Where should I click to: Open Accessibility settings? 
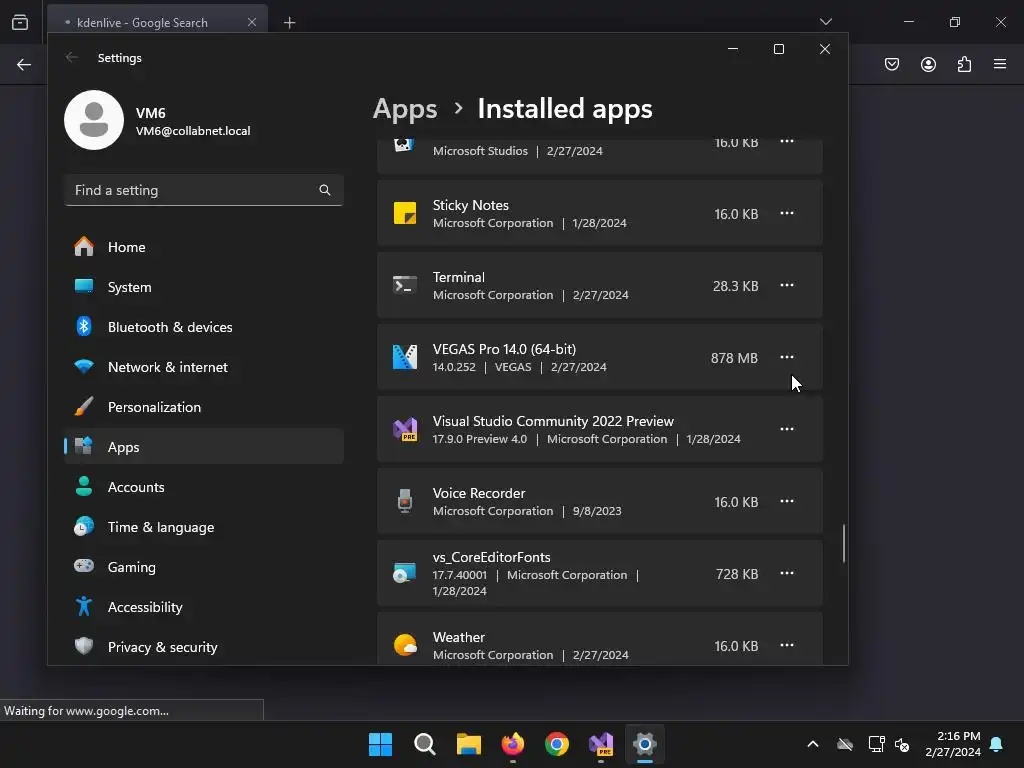(x=204, y=607)
